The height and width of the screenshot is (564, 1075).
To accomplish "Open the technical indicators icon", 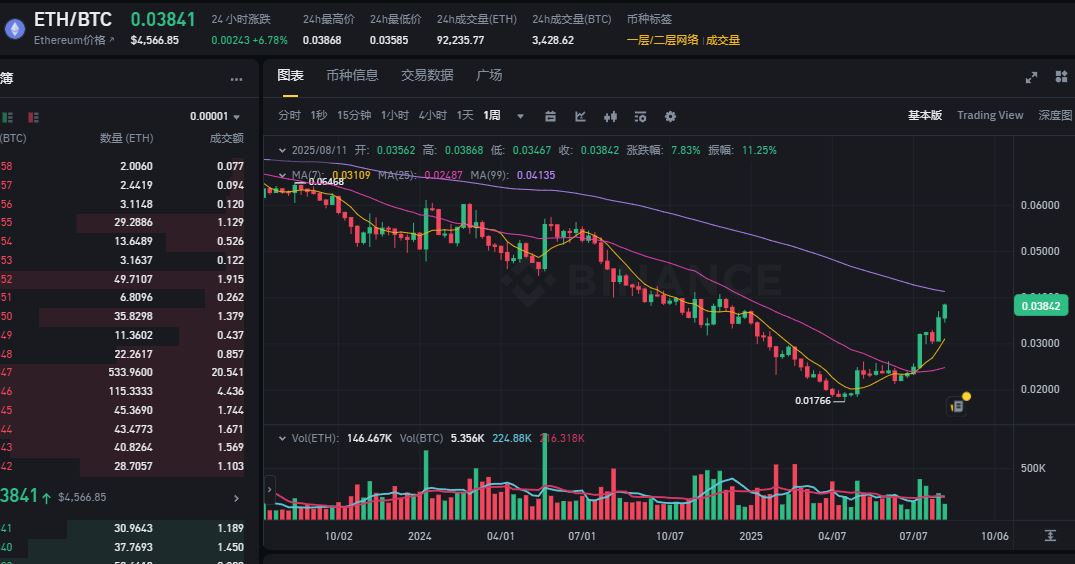I will 580,116.
